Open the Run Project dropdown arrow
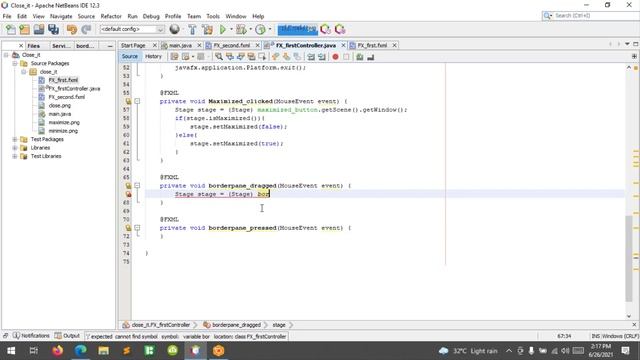The width and height of the screenshot is (640, 360). pos(231,29)
